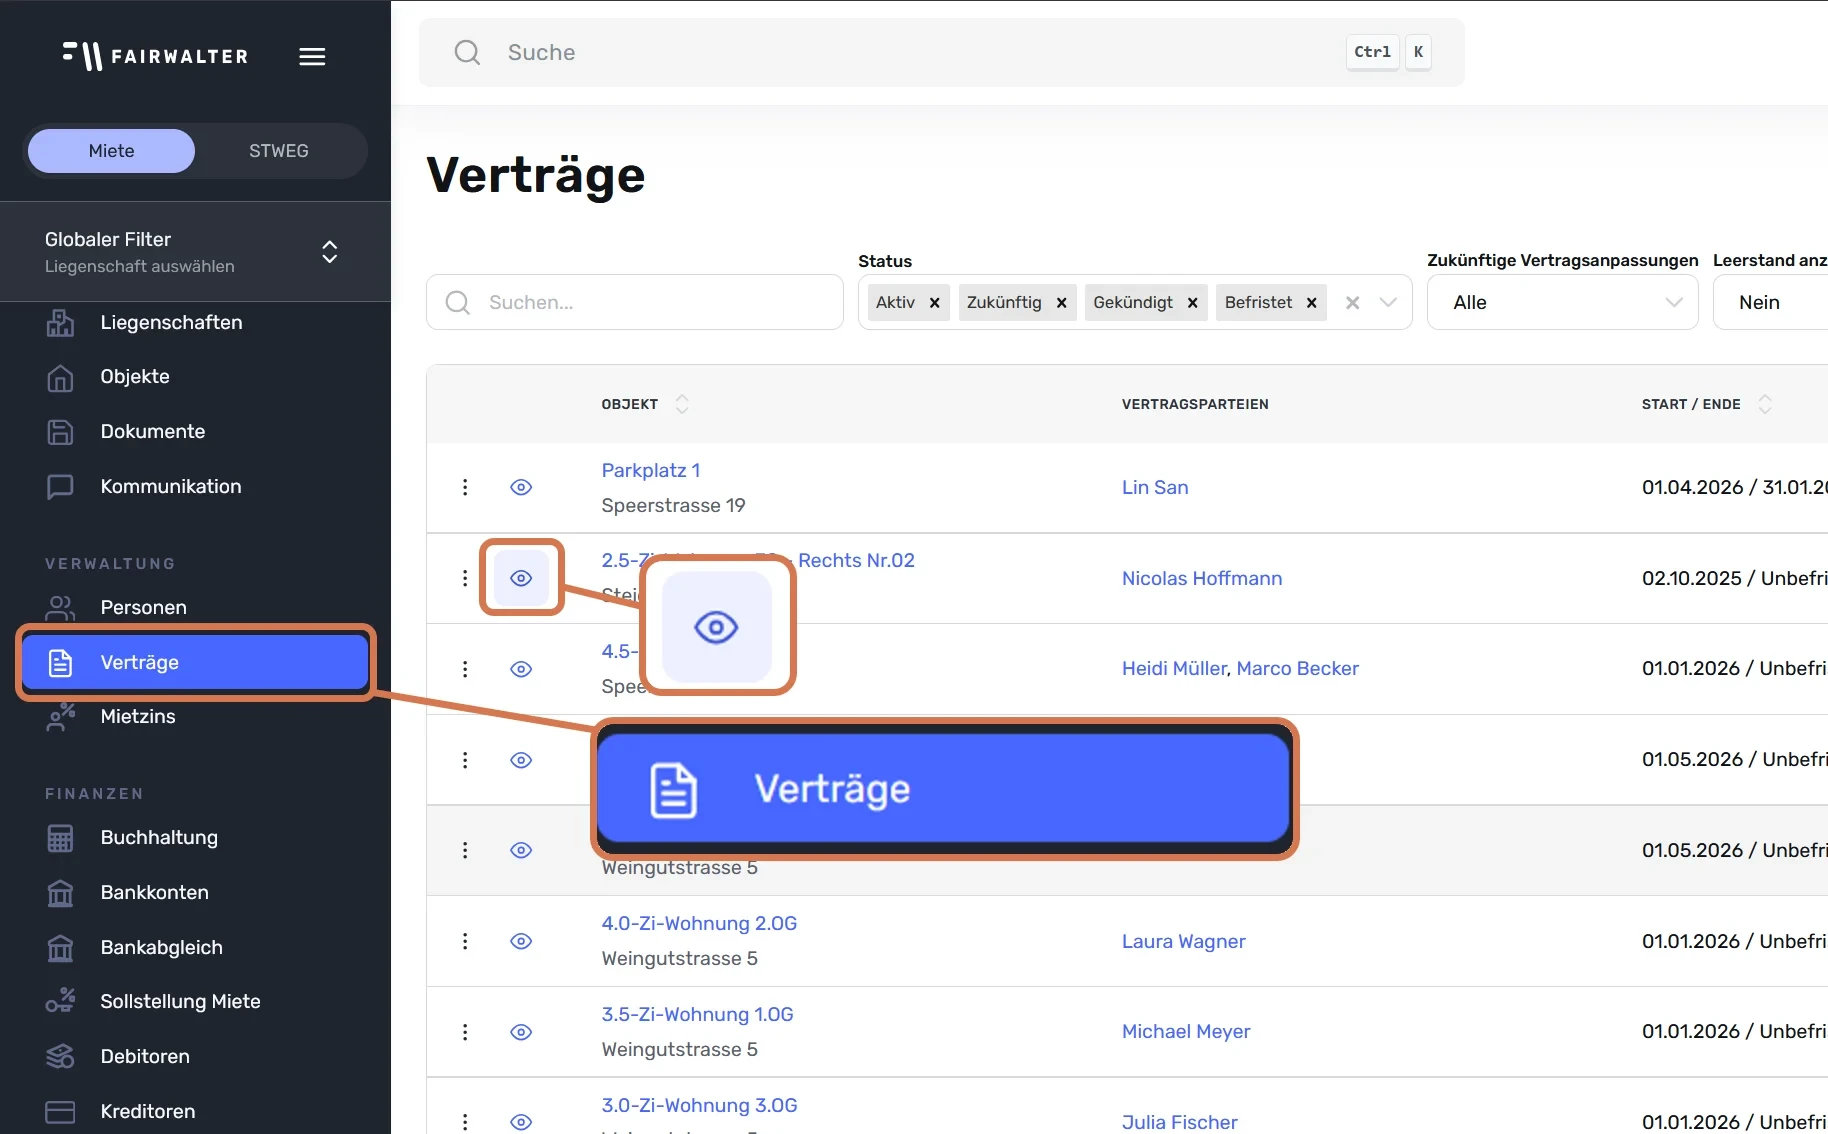The image size is (1828, 1134).
Task: Remove the Befristet status tag
Action: tap(1312, 303)
